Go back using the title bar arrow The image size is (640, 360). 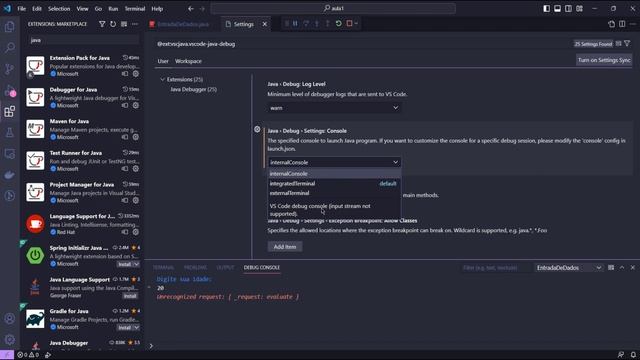tap(191, 9)
